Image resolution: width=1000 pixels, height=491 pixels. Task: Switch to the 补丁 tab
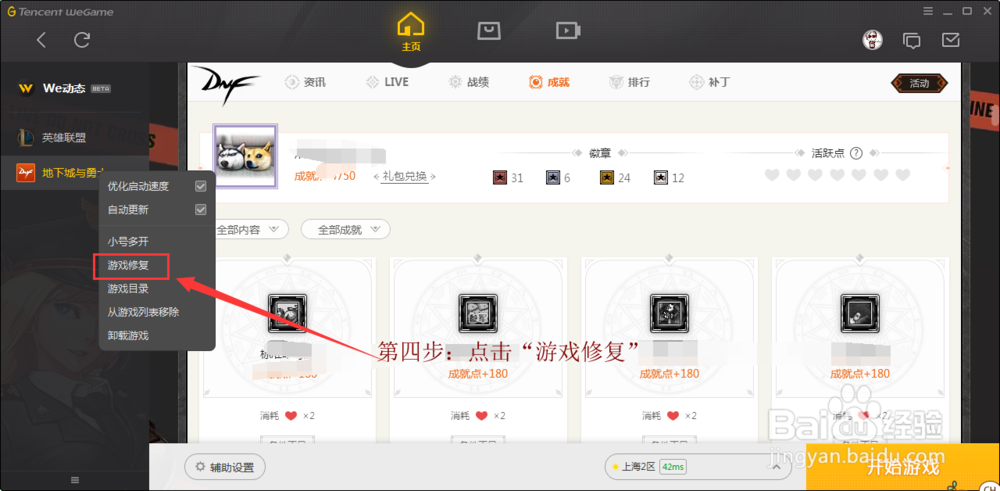pyautogui.click(x=710, y=82)
